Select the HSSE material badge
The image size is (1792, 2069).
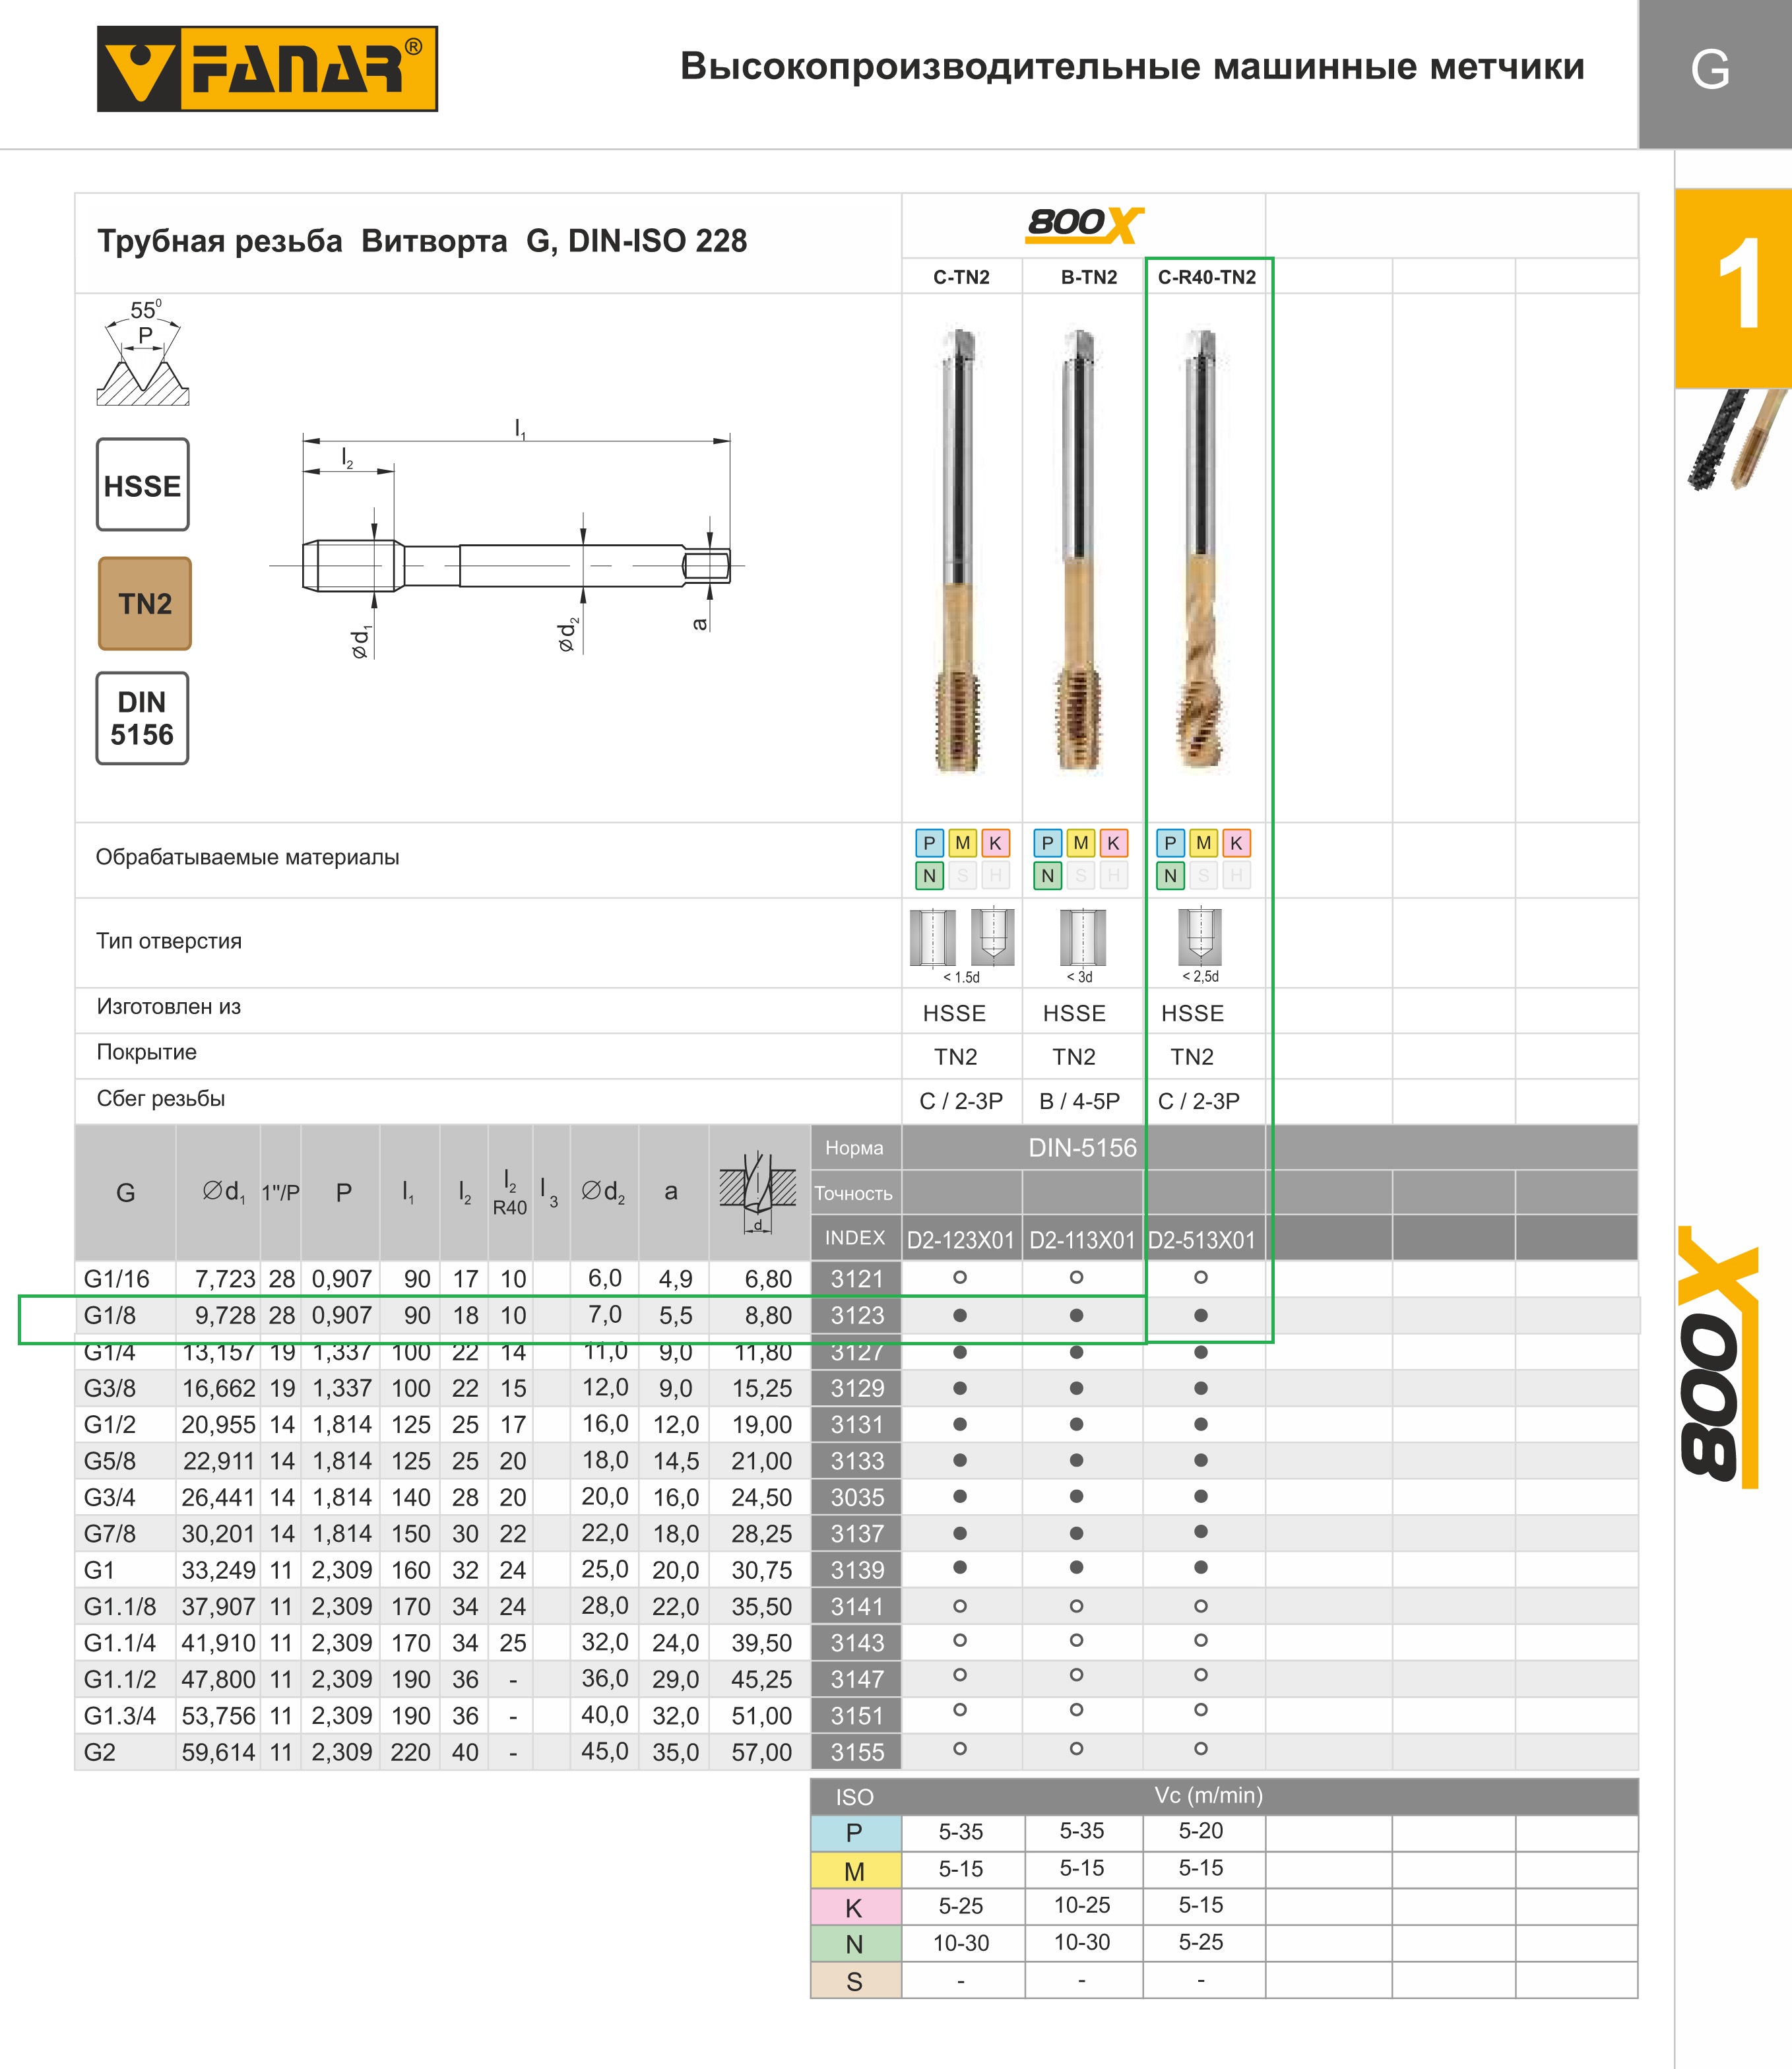(143, 485)
